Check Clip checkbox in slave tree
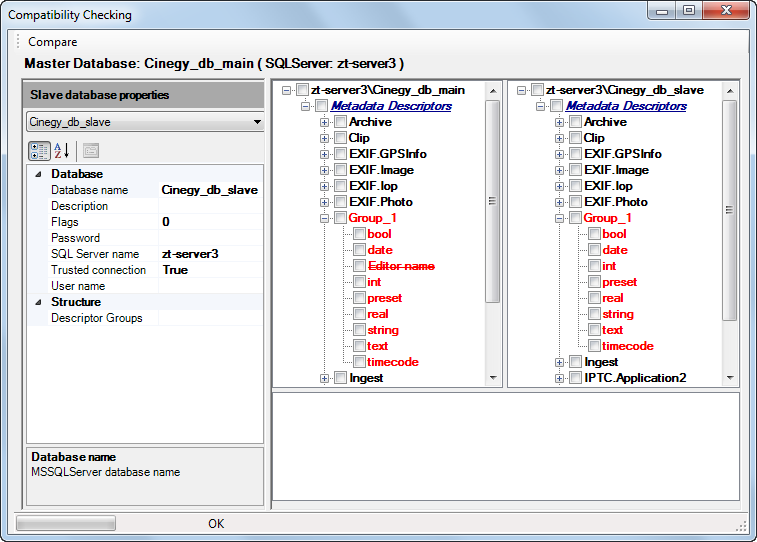 (x=575, y=138)
